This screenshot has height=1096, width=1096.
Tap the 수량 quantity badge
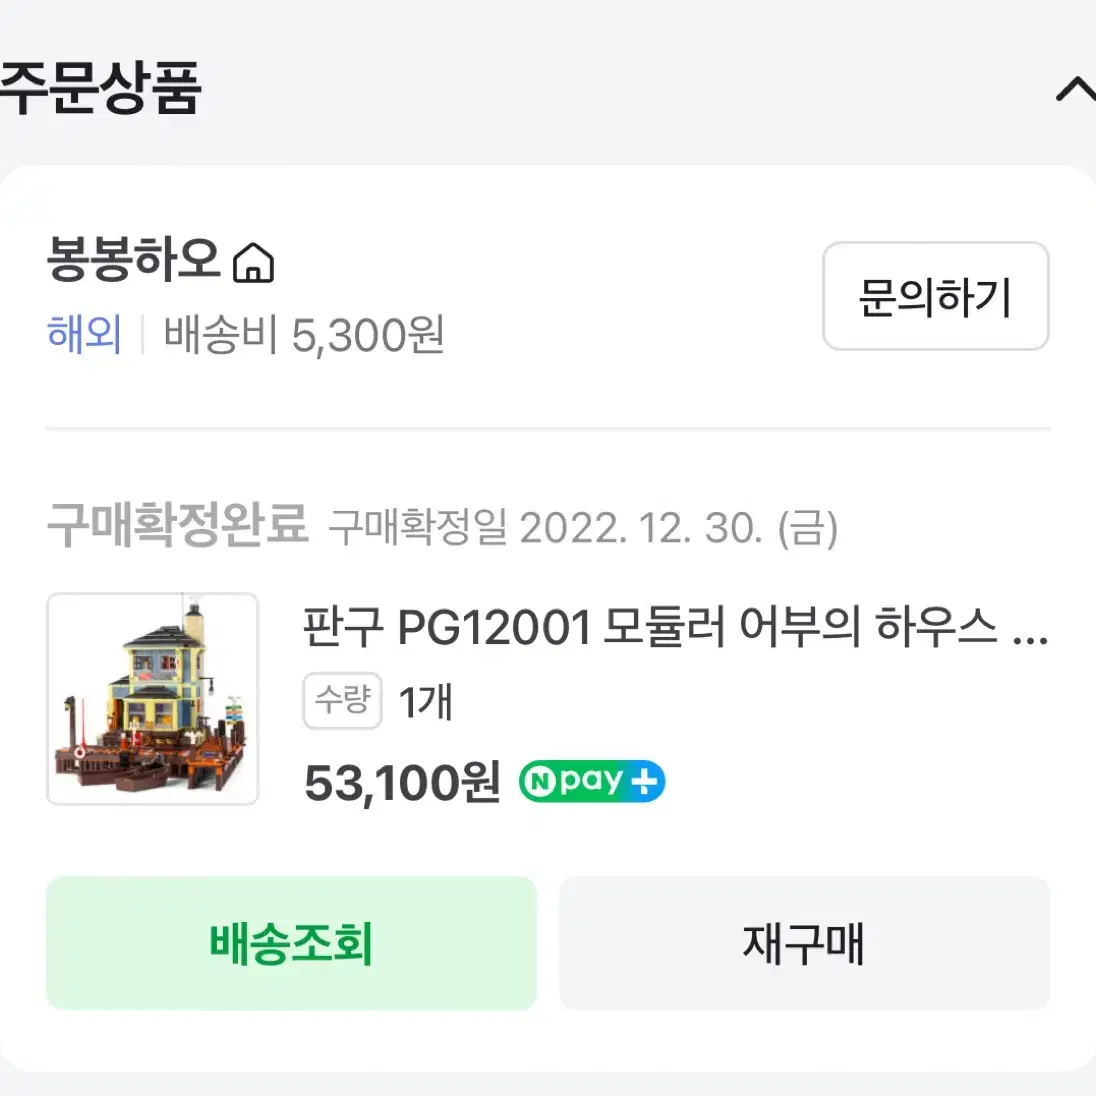pos(342,700)
